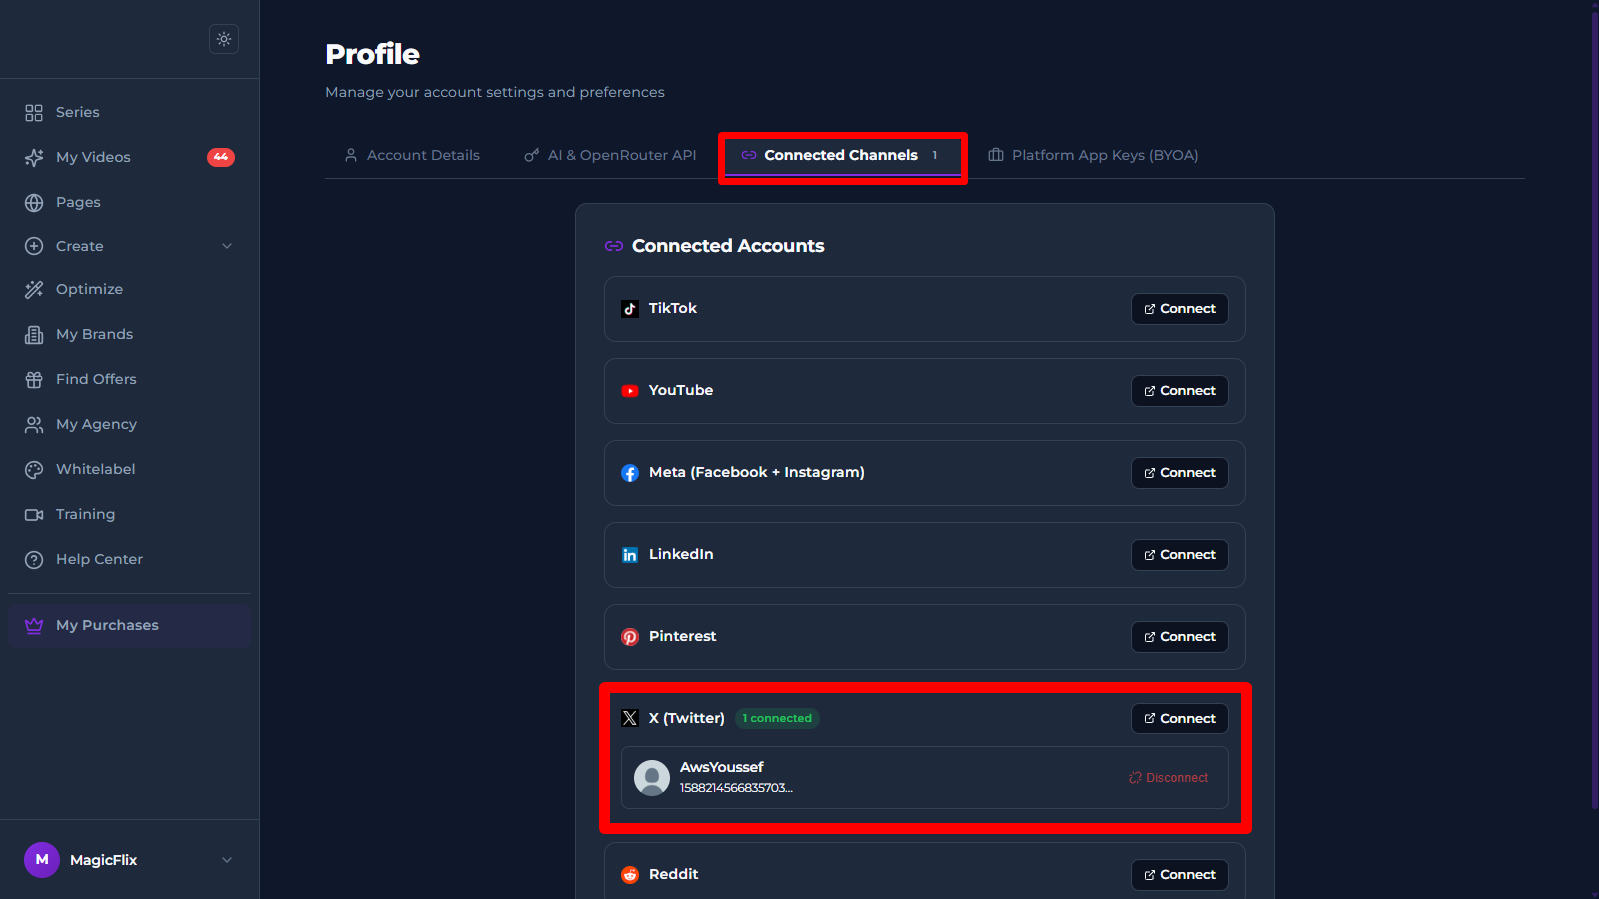
Task: Click the account ID 1588214566835703...
Action: coord(736,788)
